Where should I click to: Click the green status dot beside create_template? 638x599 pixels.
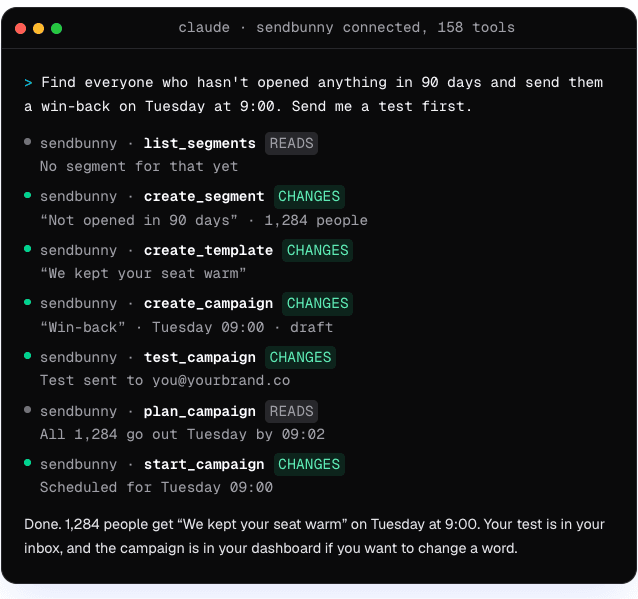(28, 249)
